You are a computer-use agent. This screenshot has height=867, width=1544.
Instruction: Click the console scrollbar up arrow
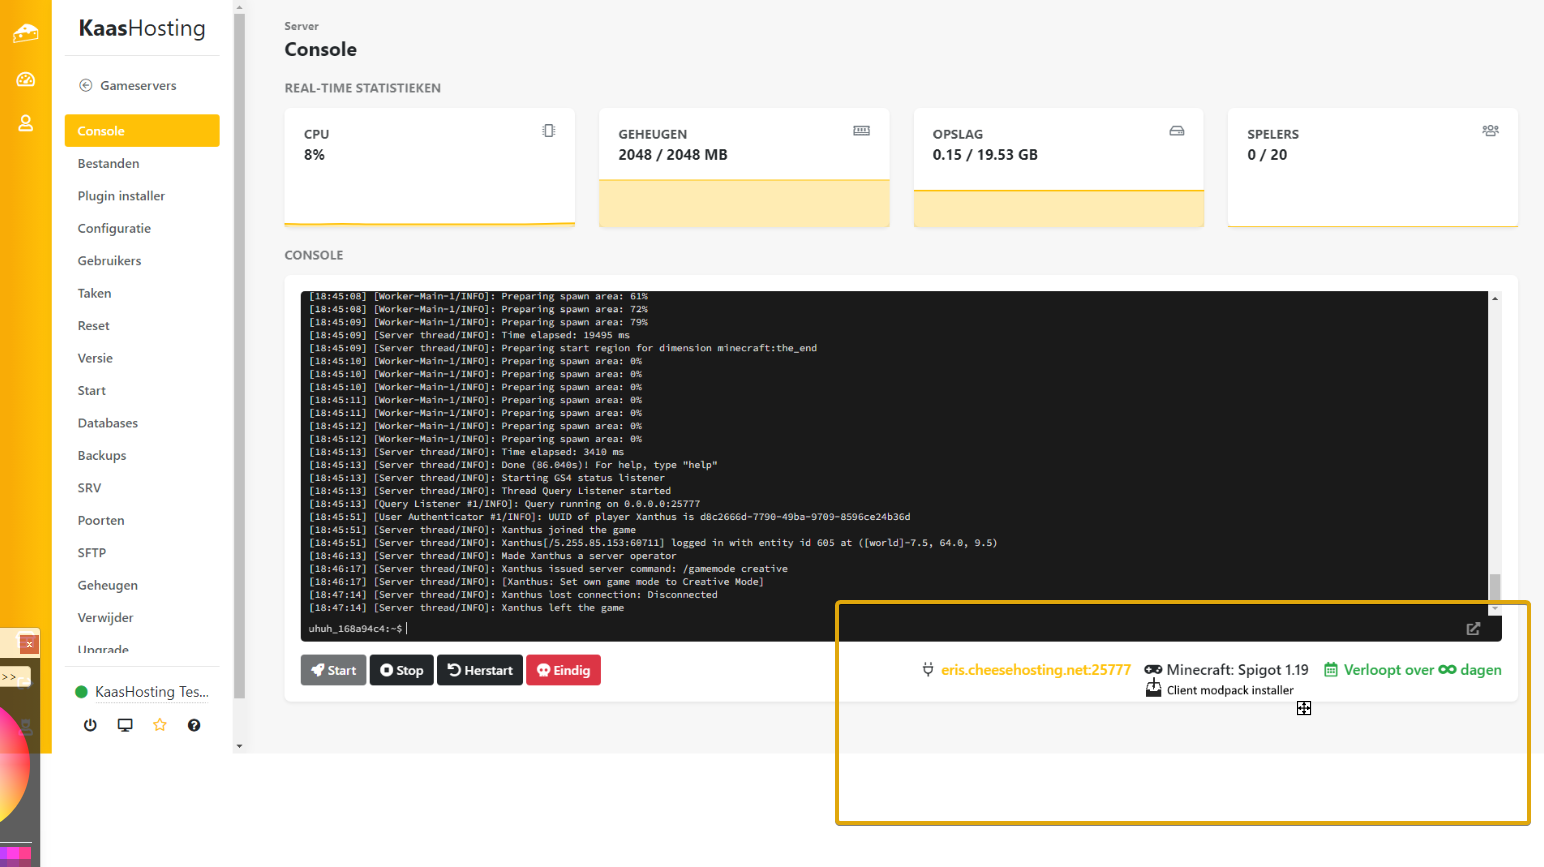click(1495, 298)
